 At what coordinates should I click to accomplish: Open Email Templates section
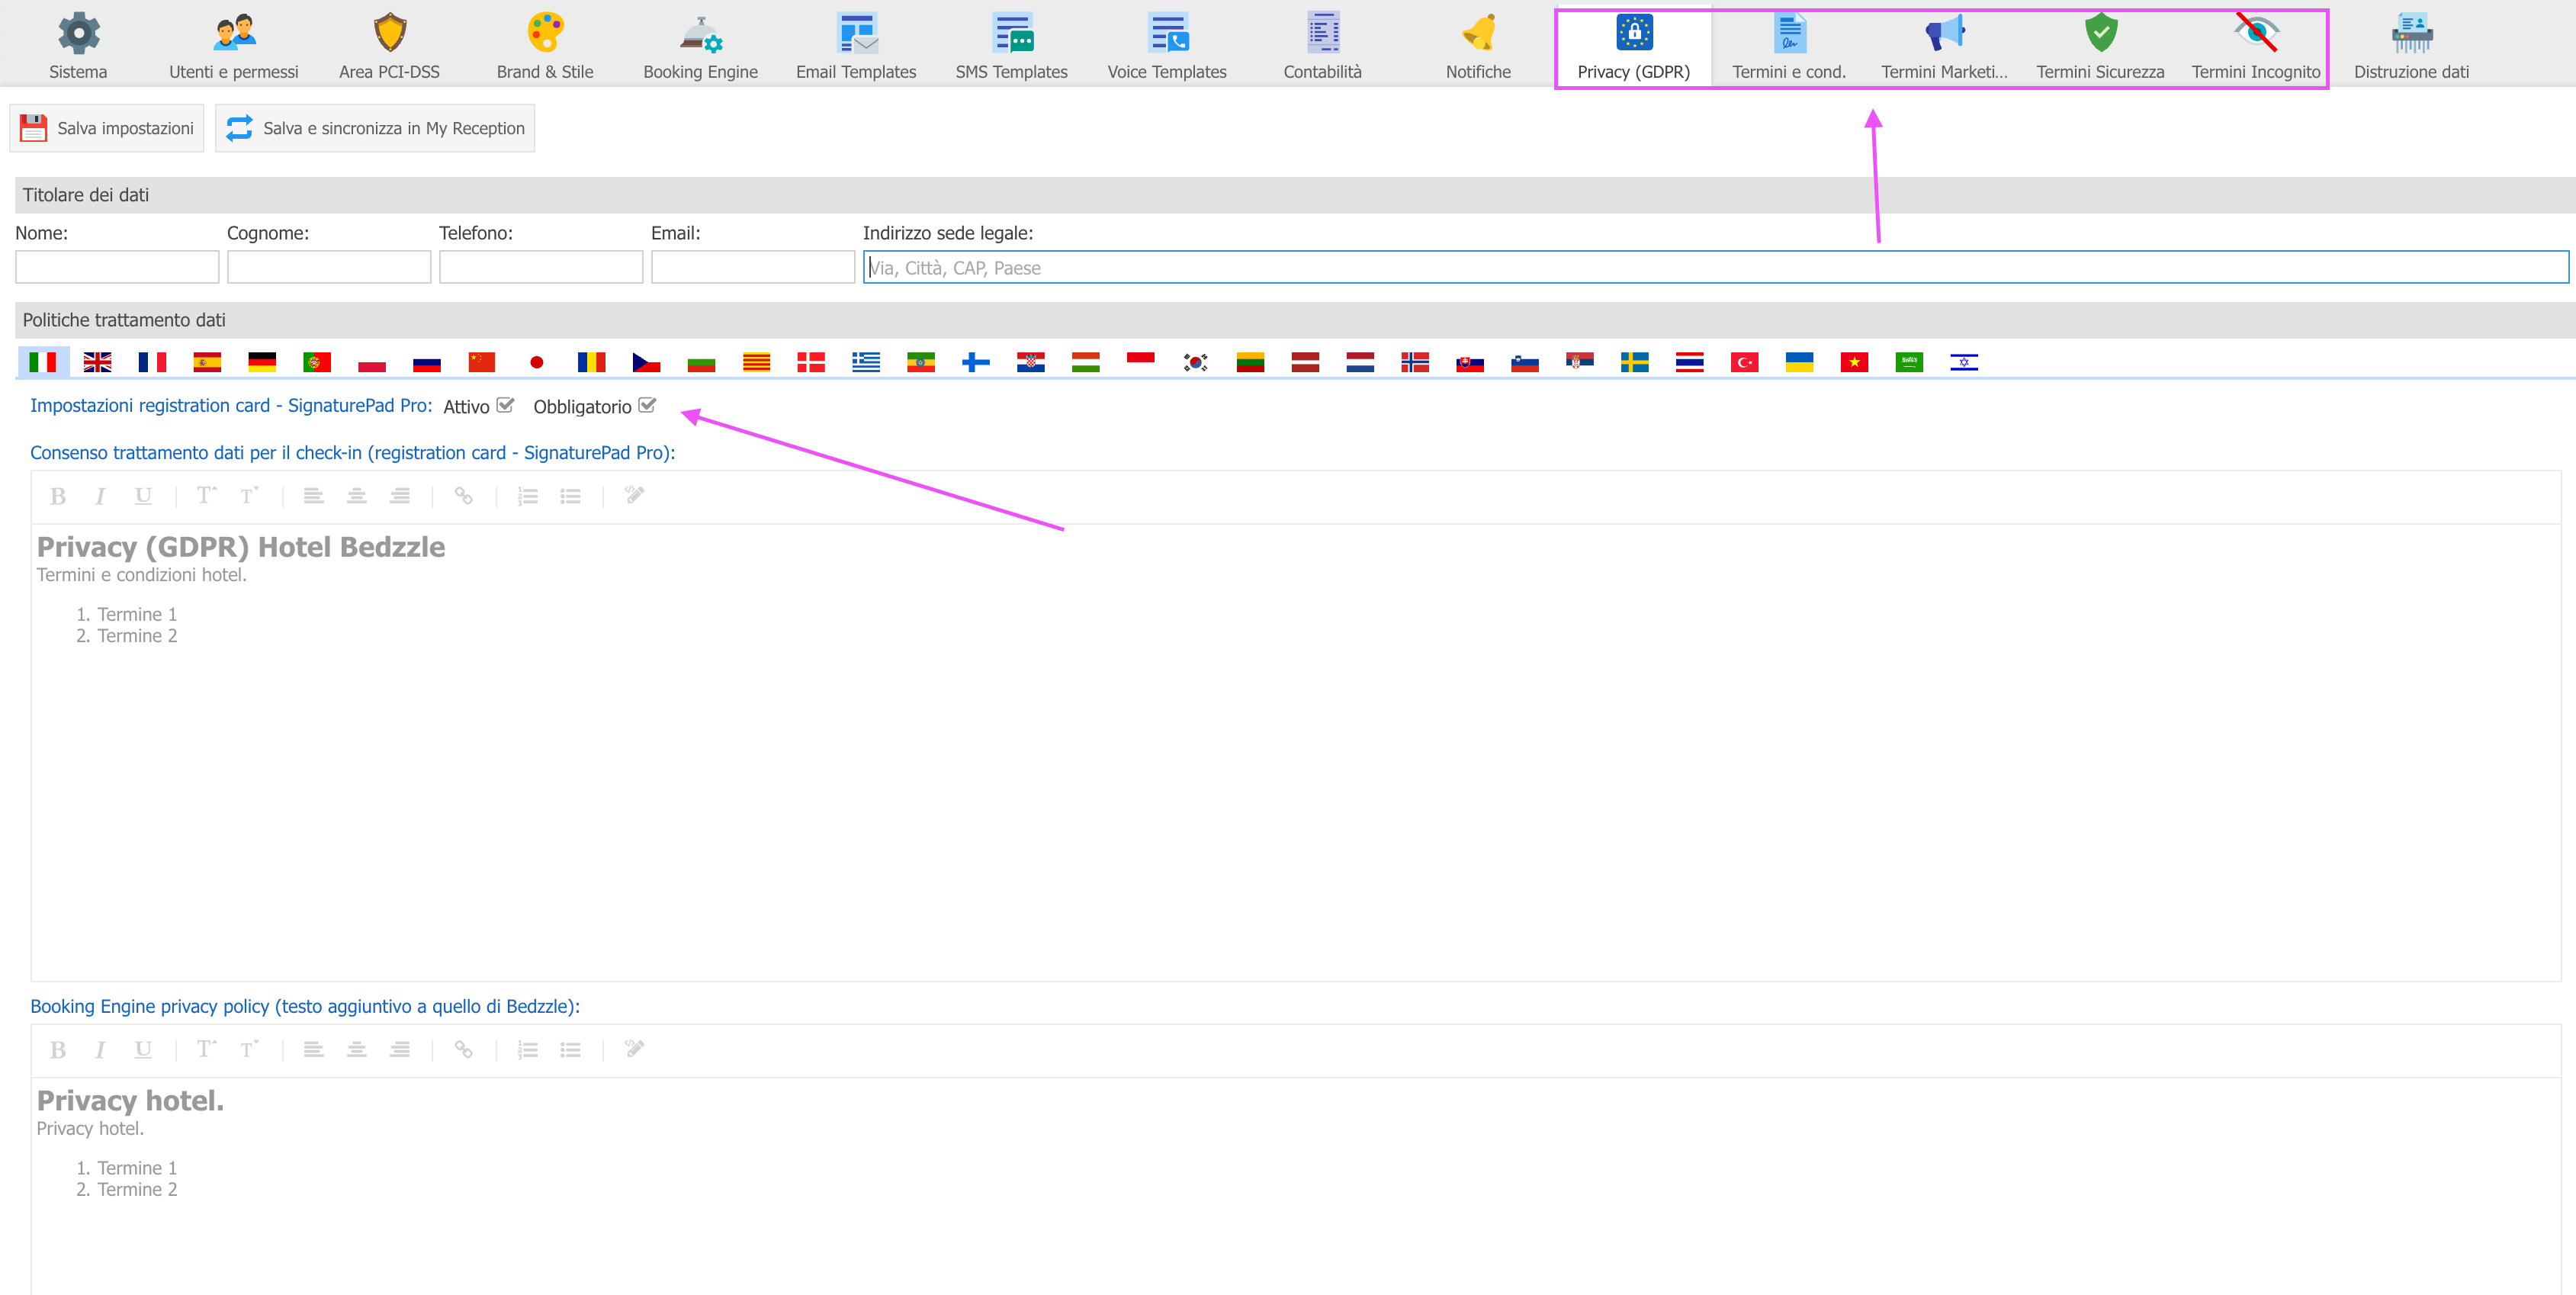pos(856,46)
